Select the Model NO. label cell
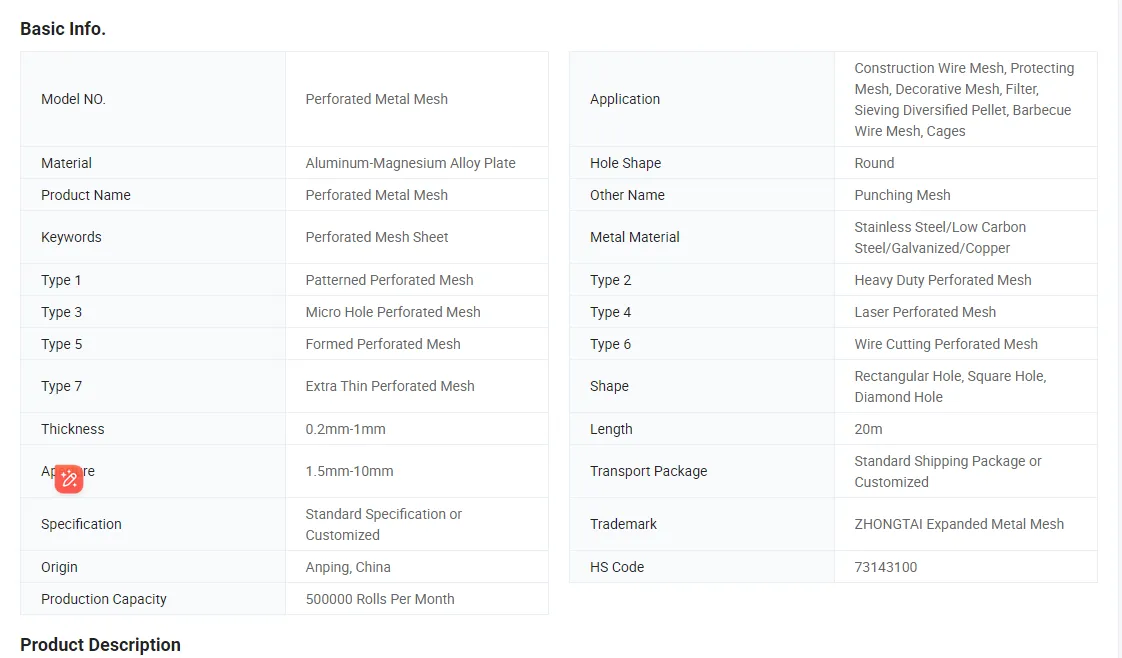 (x=153, y=99)
